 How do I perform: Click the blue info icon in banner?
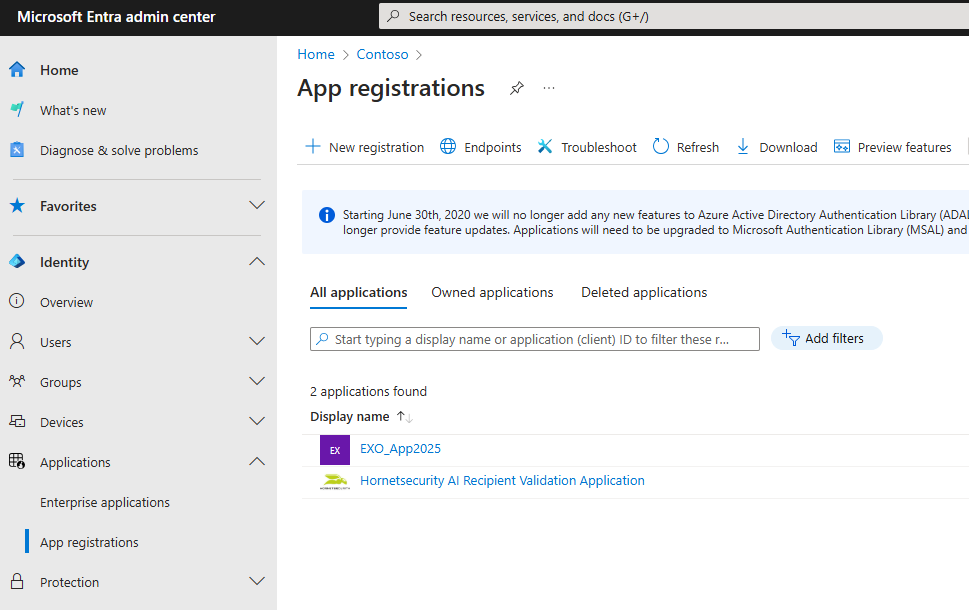[327, 215]
